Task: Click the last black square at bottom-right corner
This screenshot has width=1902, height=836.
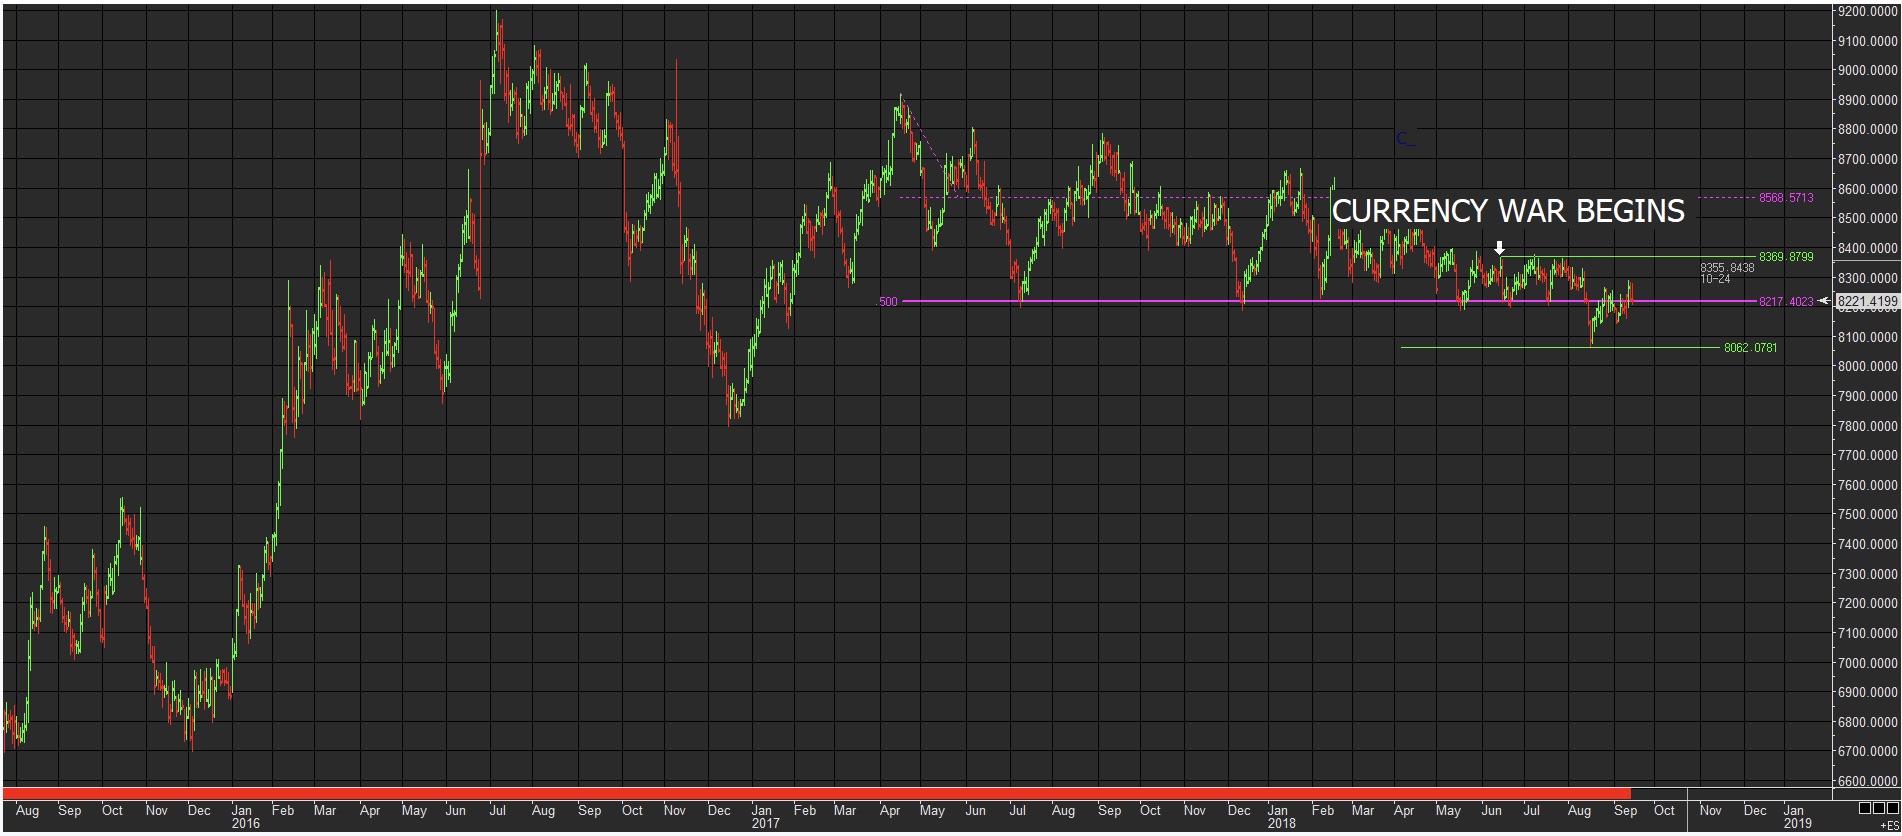Action: coord(1893,808)
